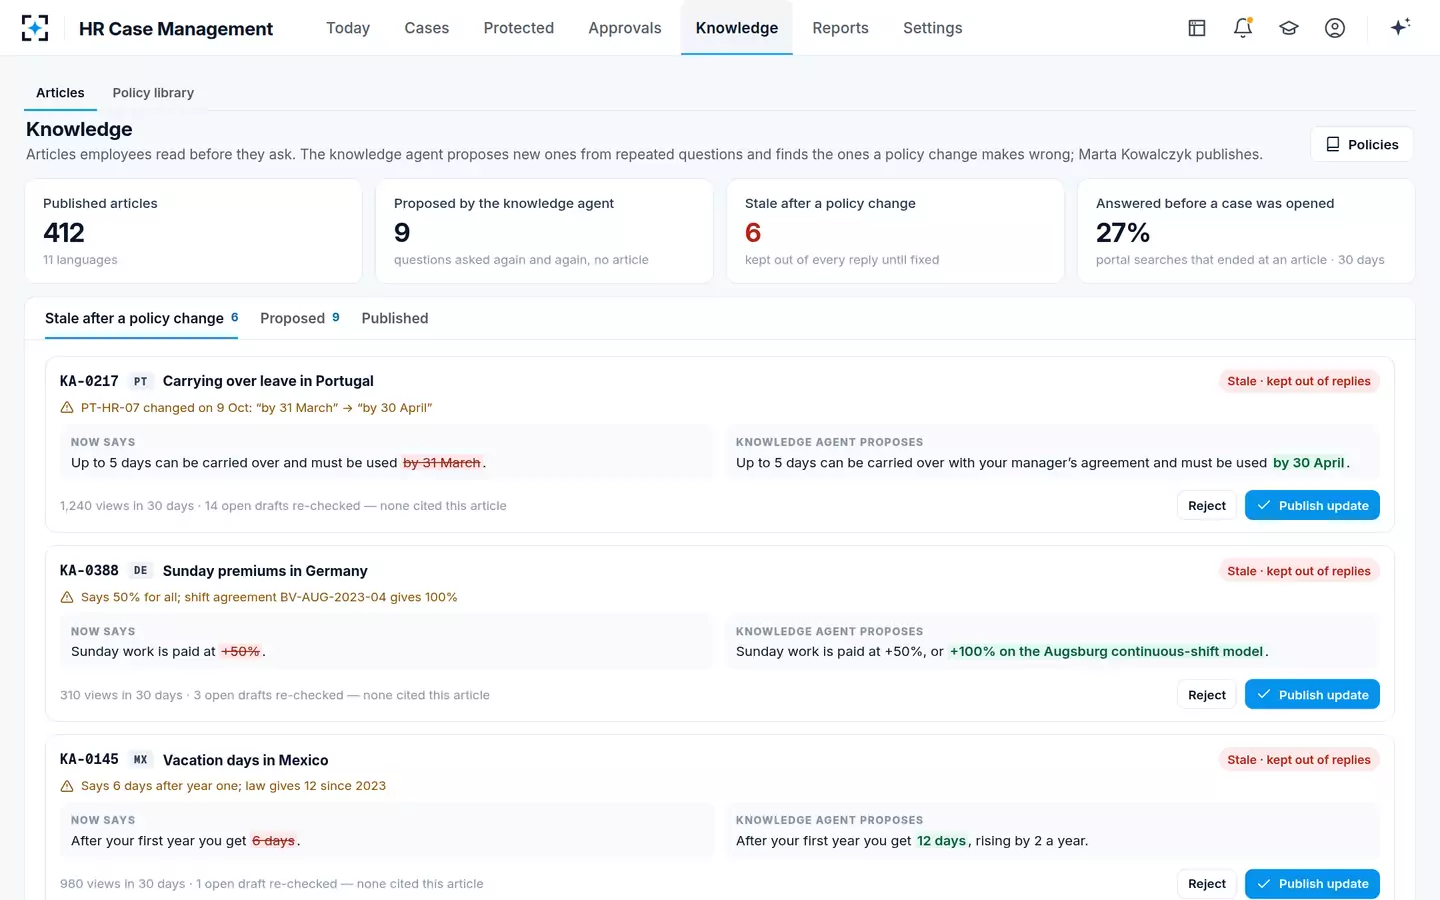Click the HR Case Management logo icon
Viewport: 1440px width, 900px height.
click(35, 28)
